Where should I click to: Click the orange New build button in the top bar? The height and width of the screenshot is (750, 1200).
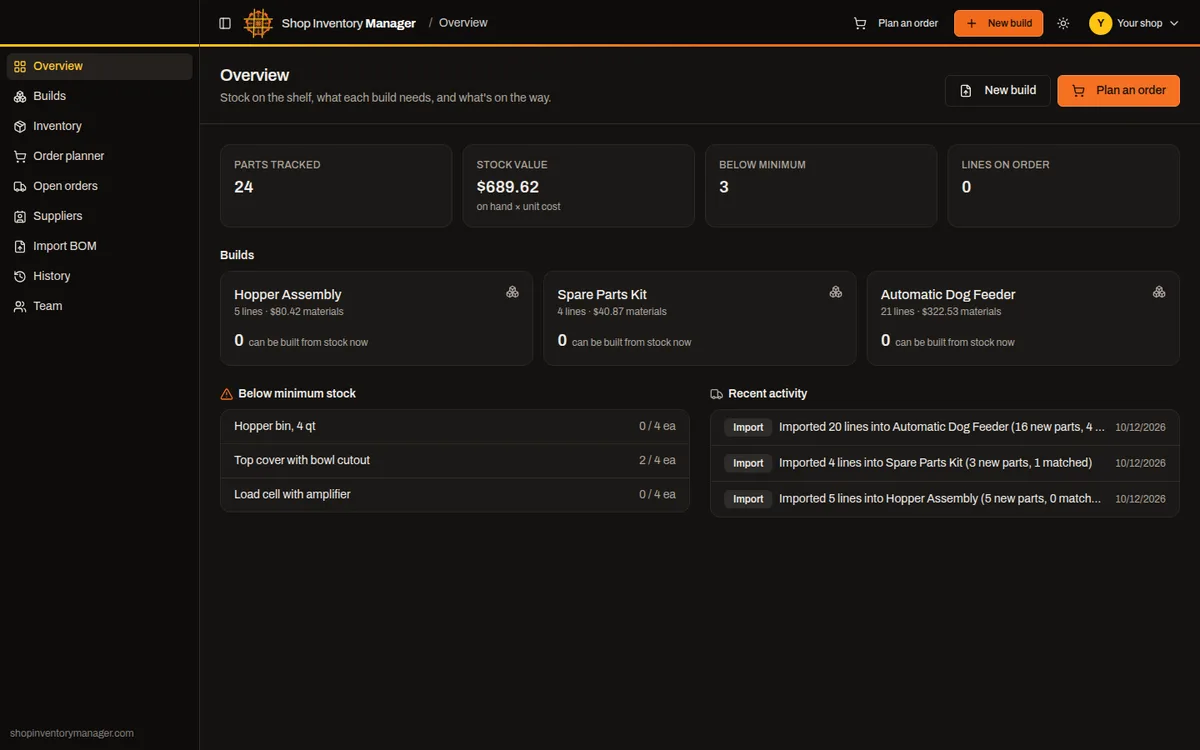pos(998,23)
